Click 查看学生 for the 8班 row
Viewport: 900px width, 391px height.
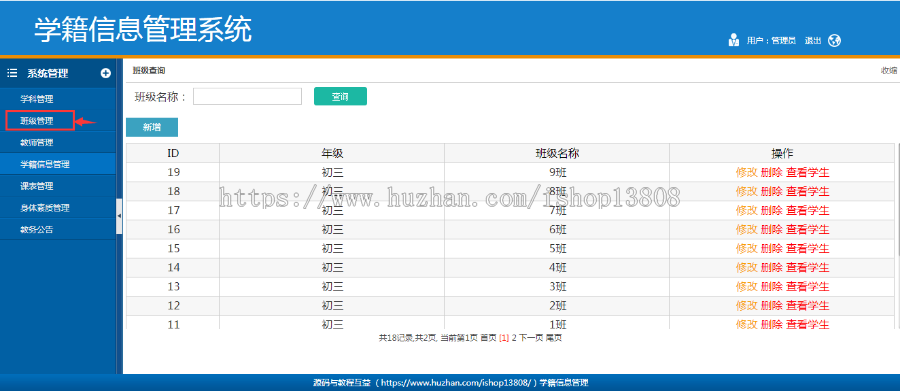(x=808, y=191)
